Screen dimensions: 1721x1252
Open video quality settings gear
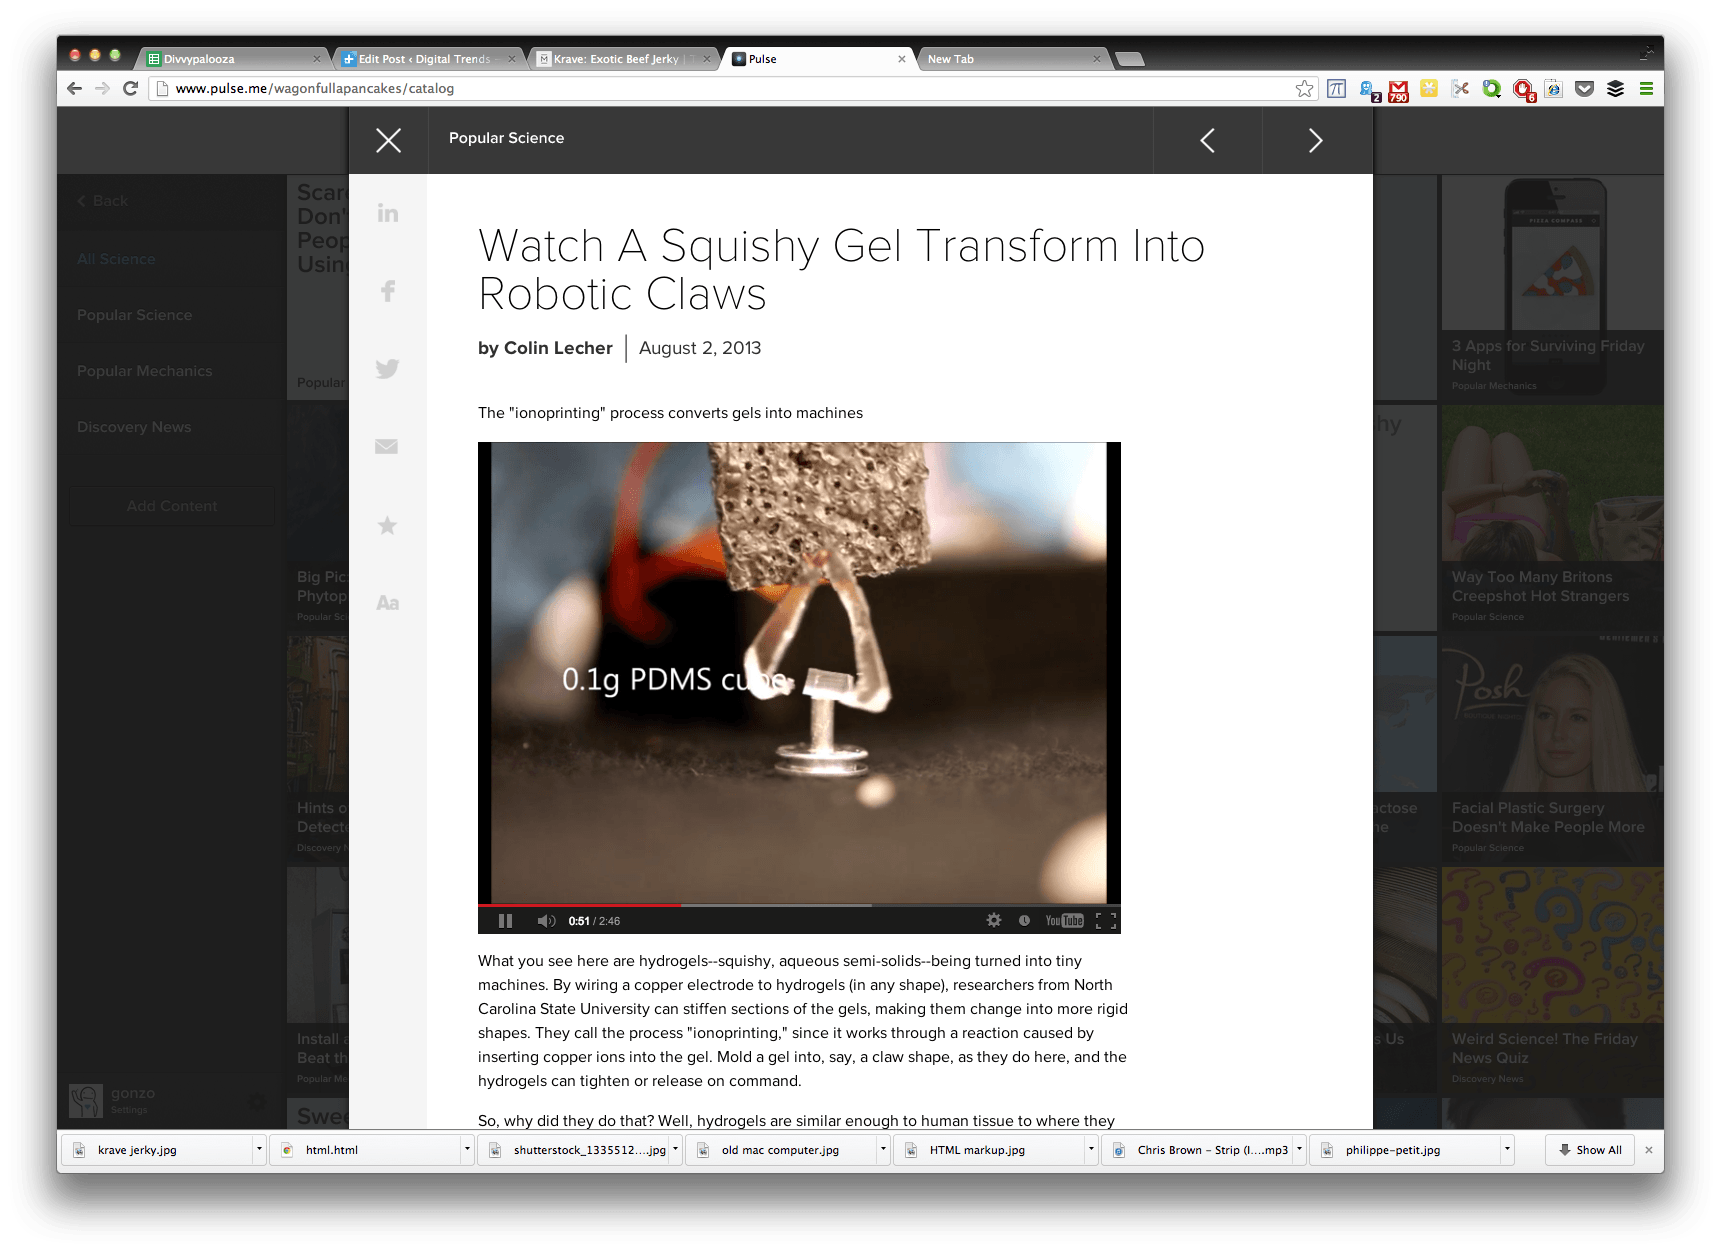click(994, 920)
